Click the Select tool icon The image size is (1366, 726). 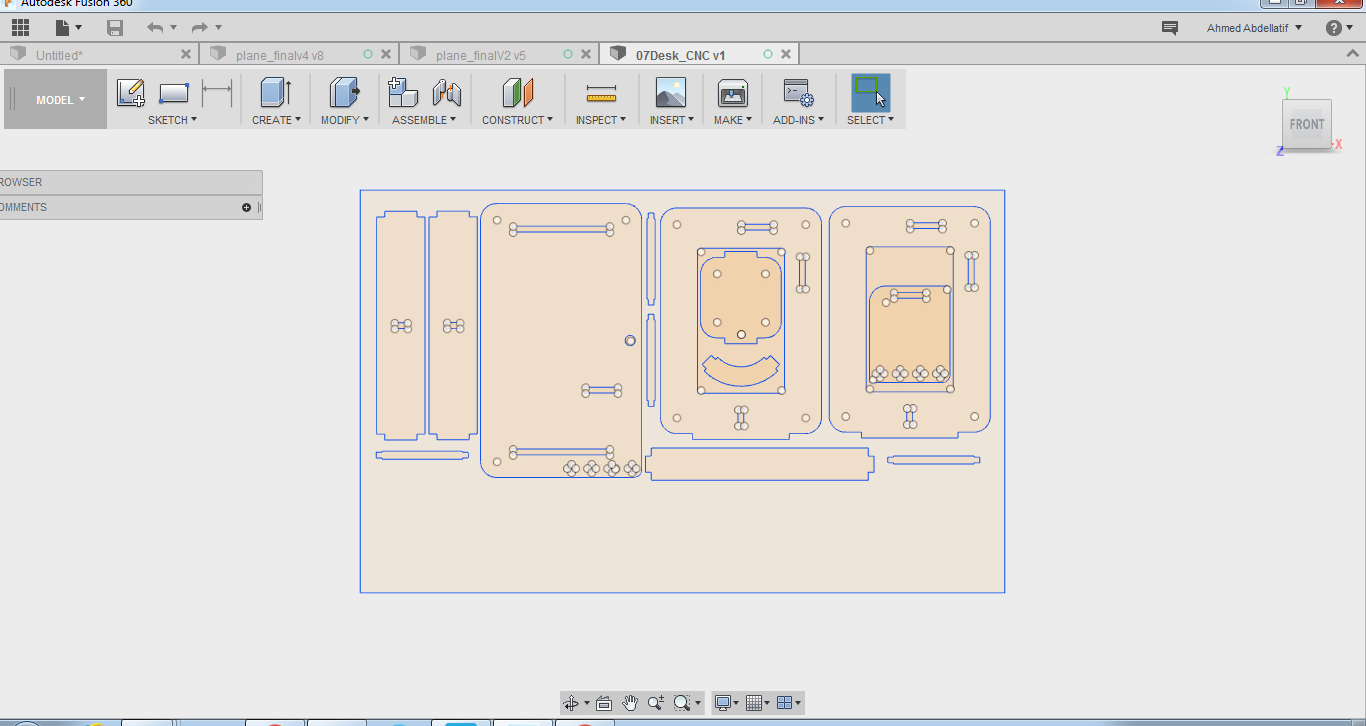point(871,92)
